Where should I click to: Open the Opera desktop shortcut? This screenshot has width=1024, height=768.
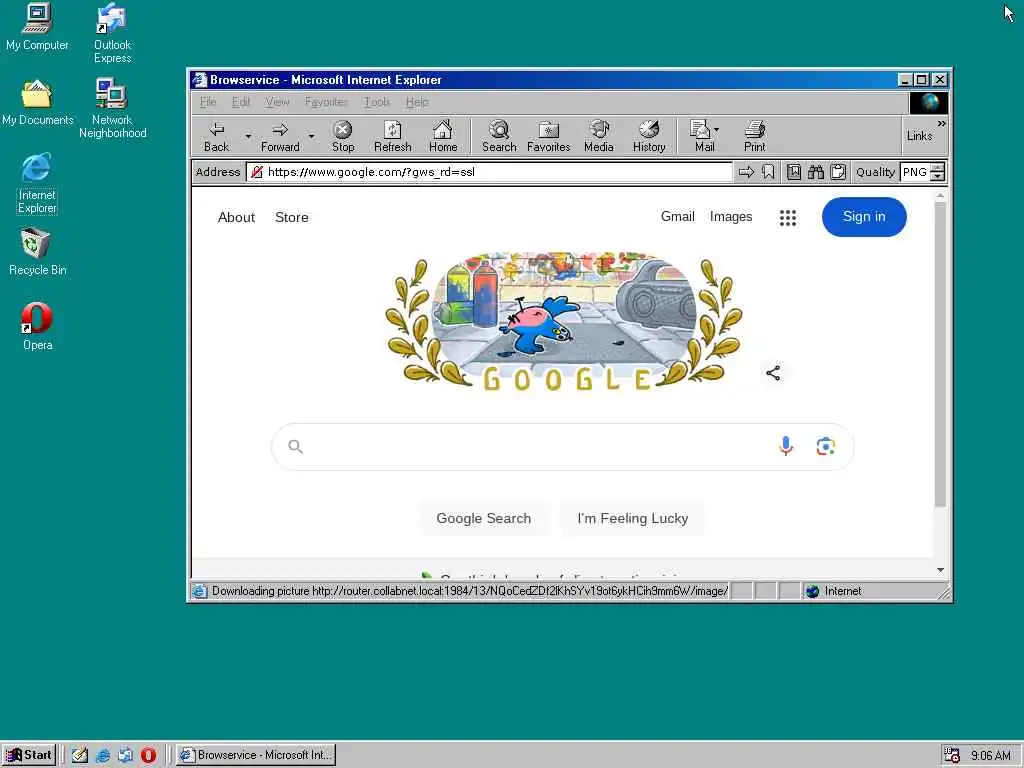point(37,326)
